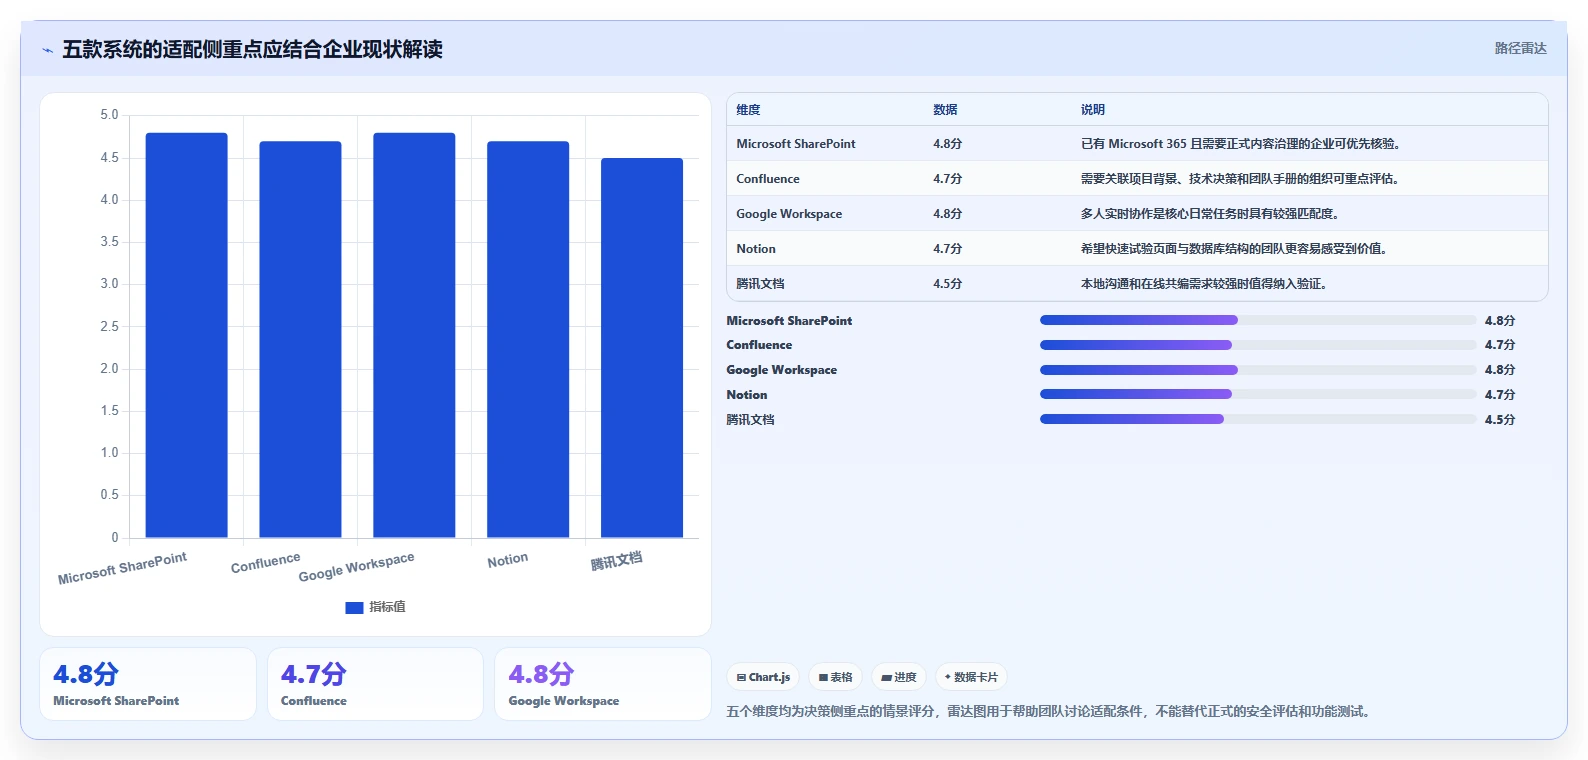Click the 数据 column header
This screenshot has width=1588, height=760.
tap(945, 110)
